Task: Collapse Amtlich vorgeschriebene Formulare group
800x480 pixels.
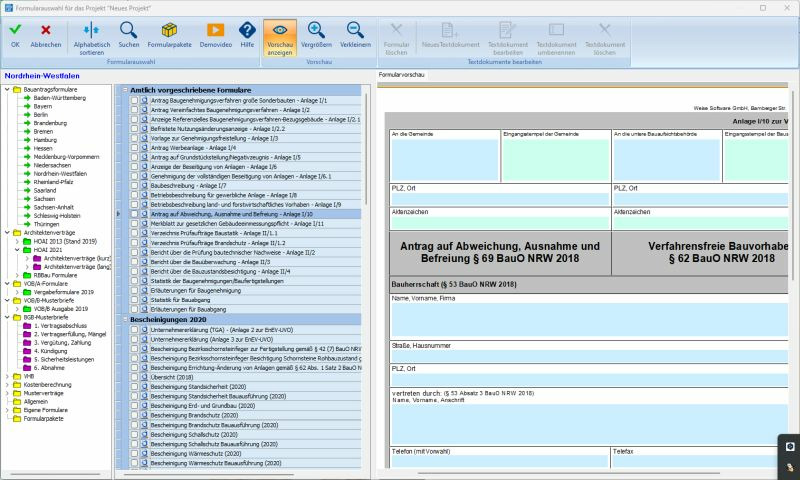Action: pos(124,90)
